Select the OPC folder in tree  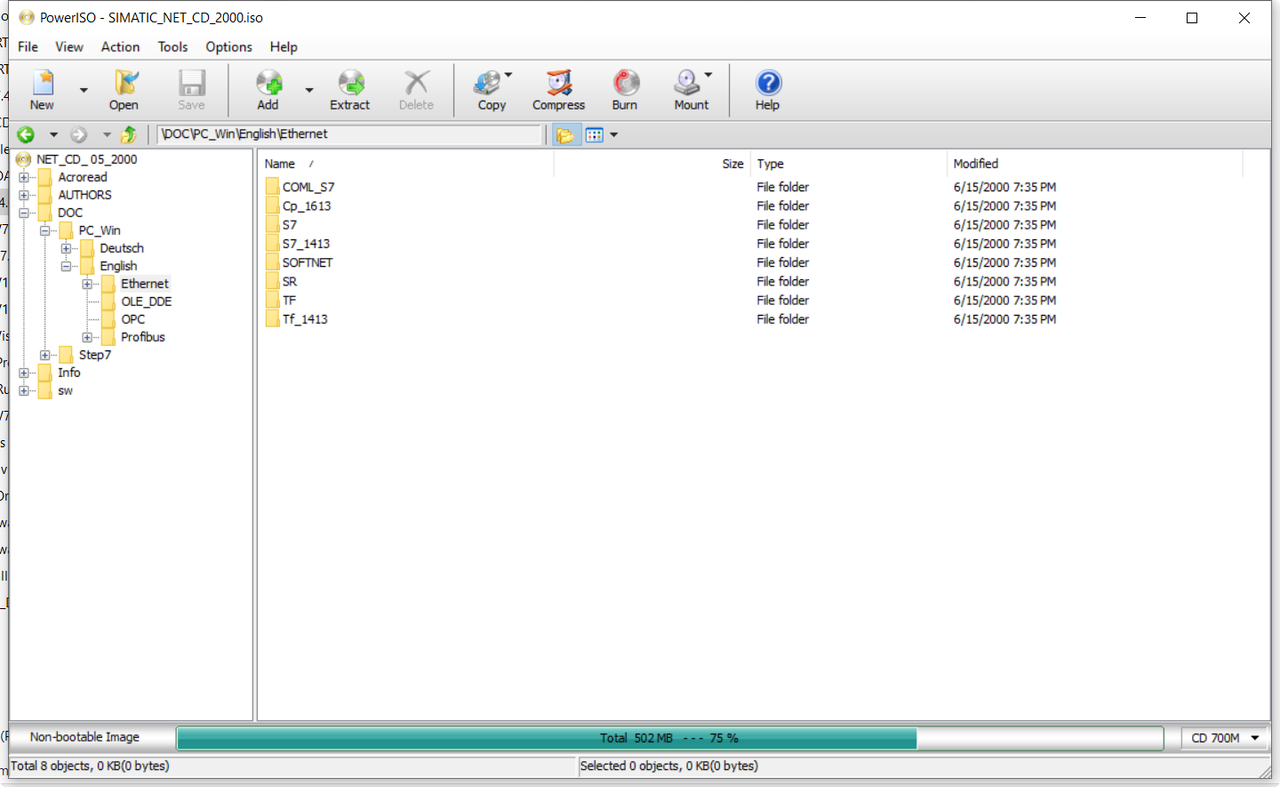coord(133,319)
